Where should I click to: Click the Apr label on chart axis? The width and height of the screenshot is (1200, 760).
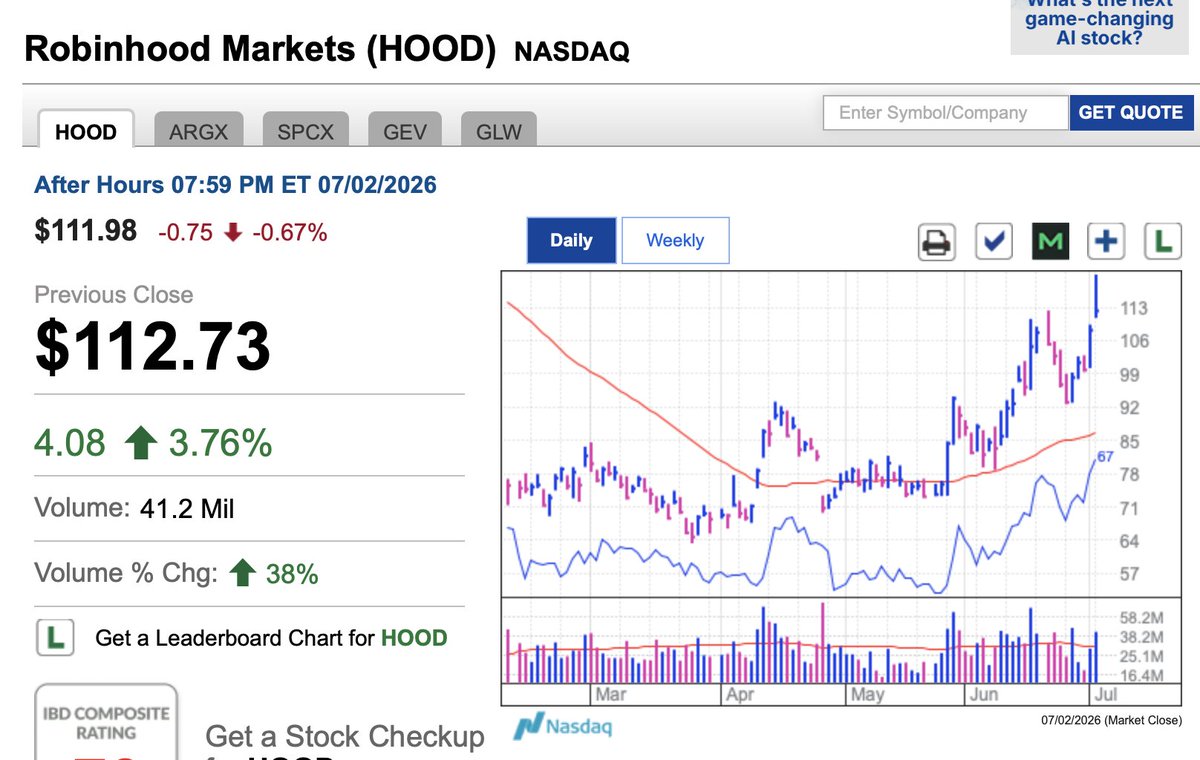click(x=739, y=694)
